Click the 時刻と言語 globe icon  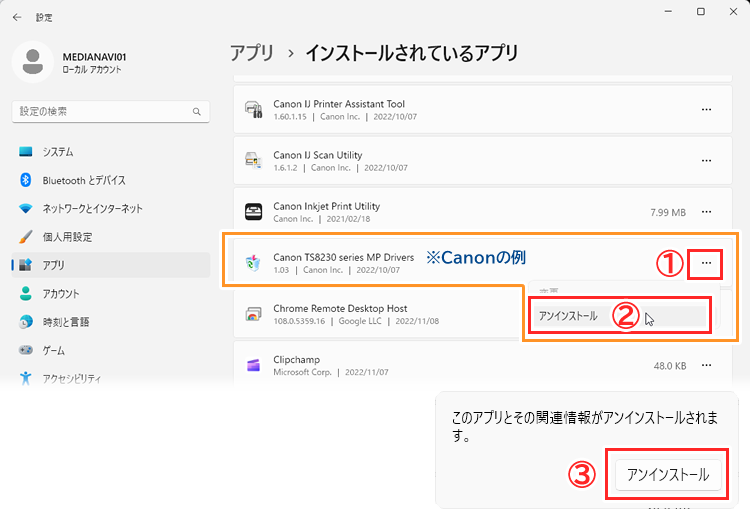pos(25,322)
